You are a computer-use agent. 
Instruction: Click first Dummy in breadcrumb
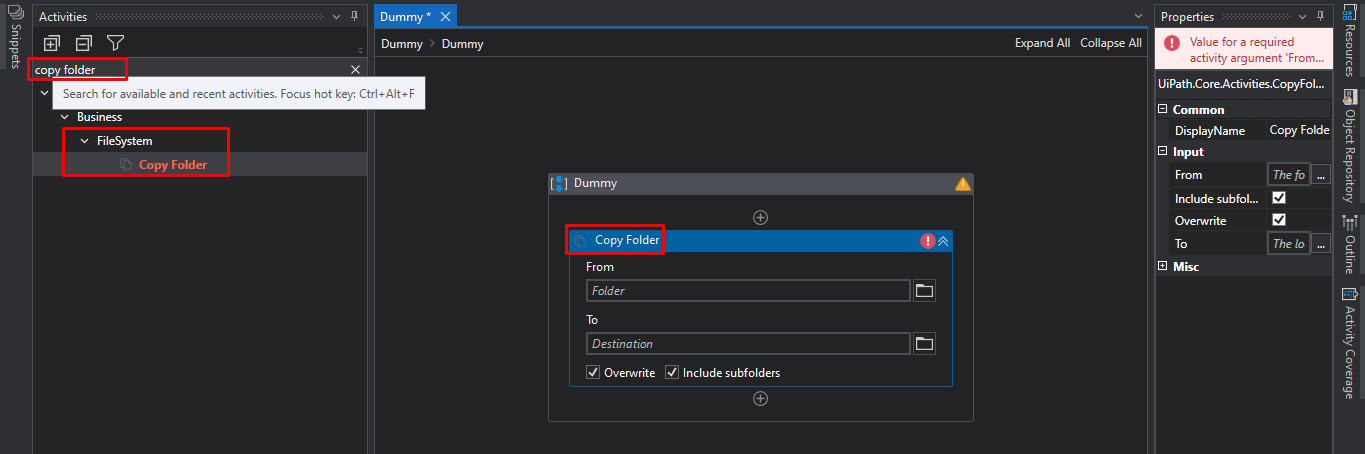402,43
